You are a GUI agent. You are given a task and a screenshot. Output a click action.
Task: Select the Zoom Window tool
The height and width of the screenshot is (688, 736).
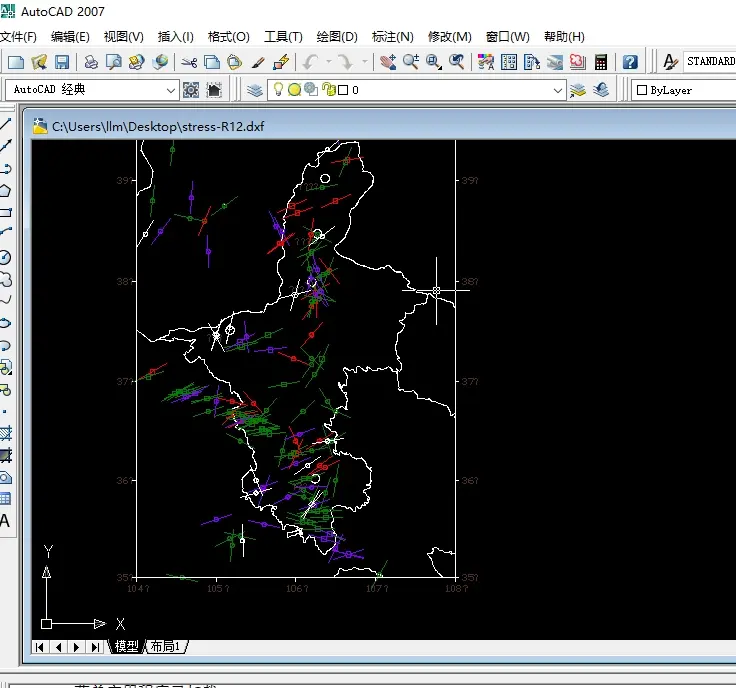coord(433,61)
